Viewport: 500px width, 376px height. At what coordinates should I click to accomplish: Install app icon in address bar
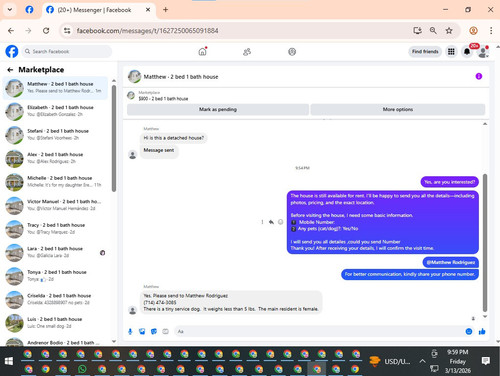click(x=417, y=31)
